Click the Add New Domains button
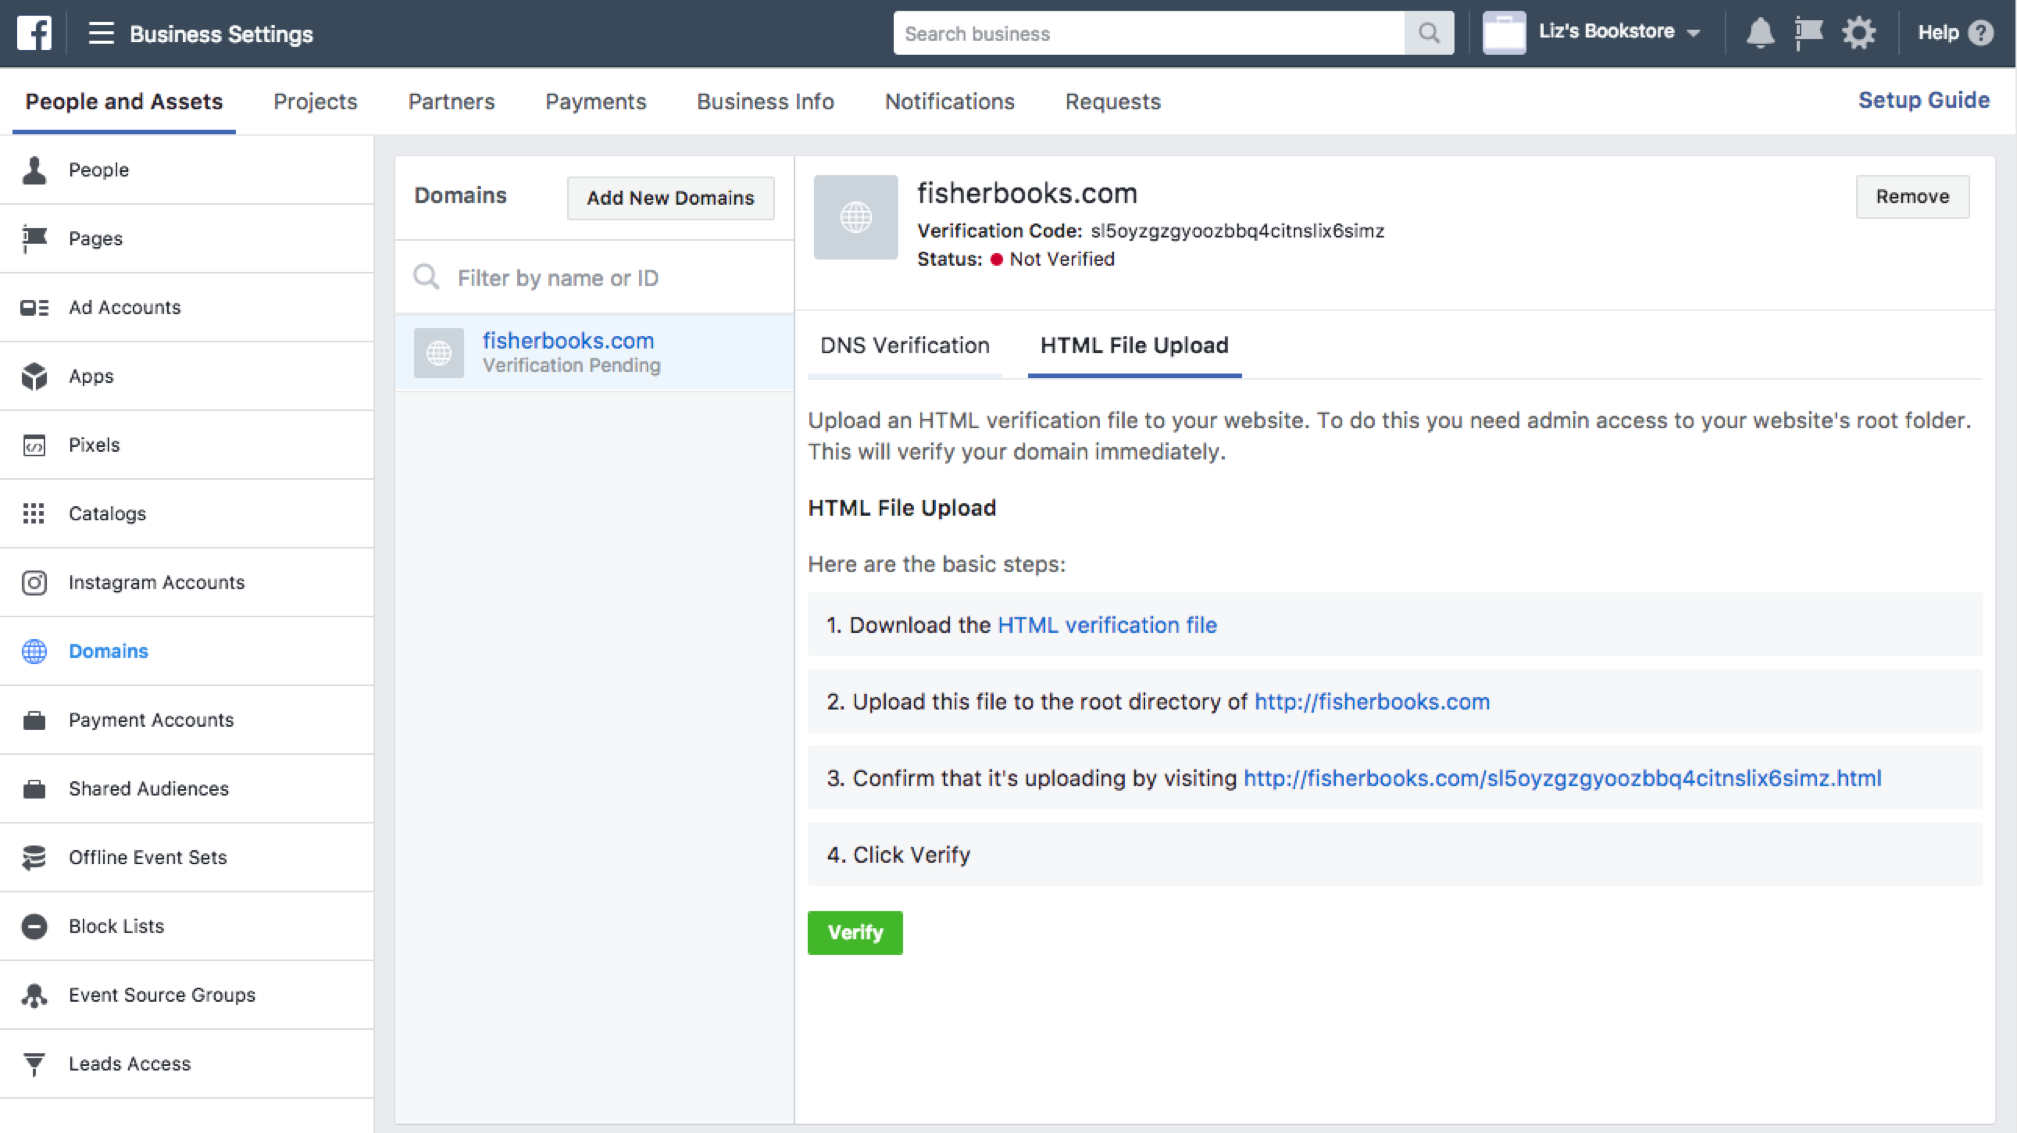This screenshot has height=1133, width=2017. 670,198
